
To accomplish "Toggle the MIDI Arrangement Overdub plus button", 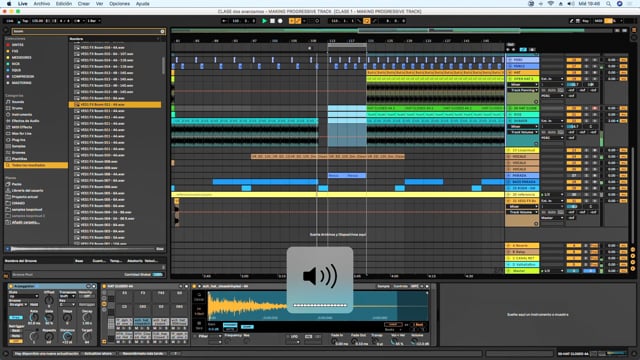I will (291, 21).
